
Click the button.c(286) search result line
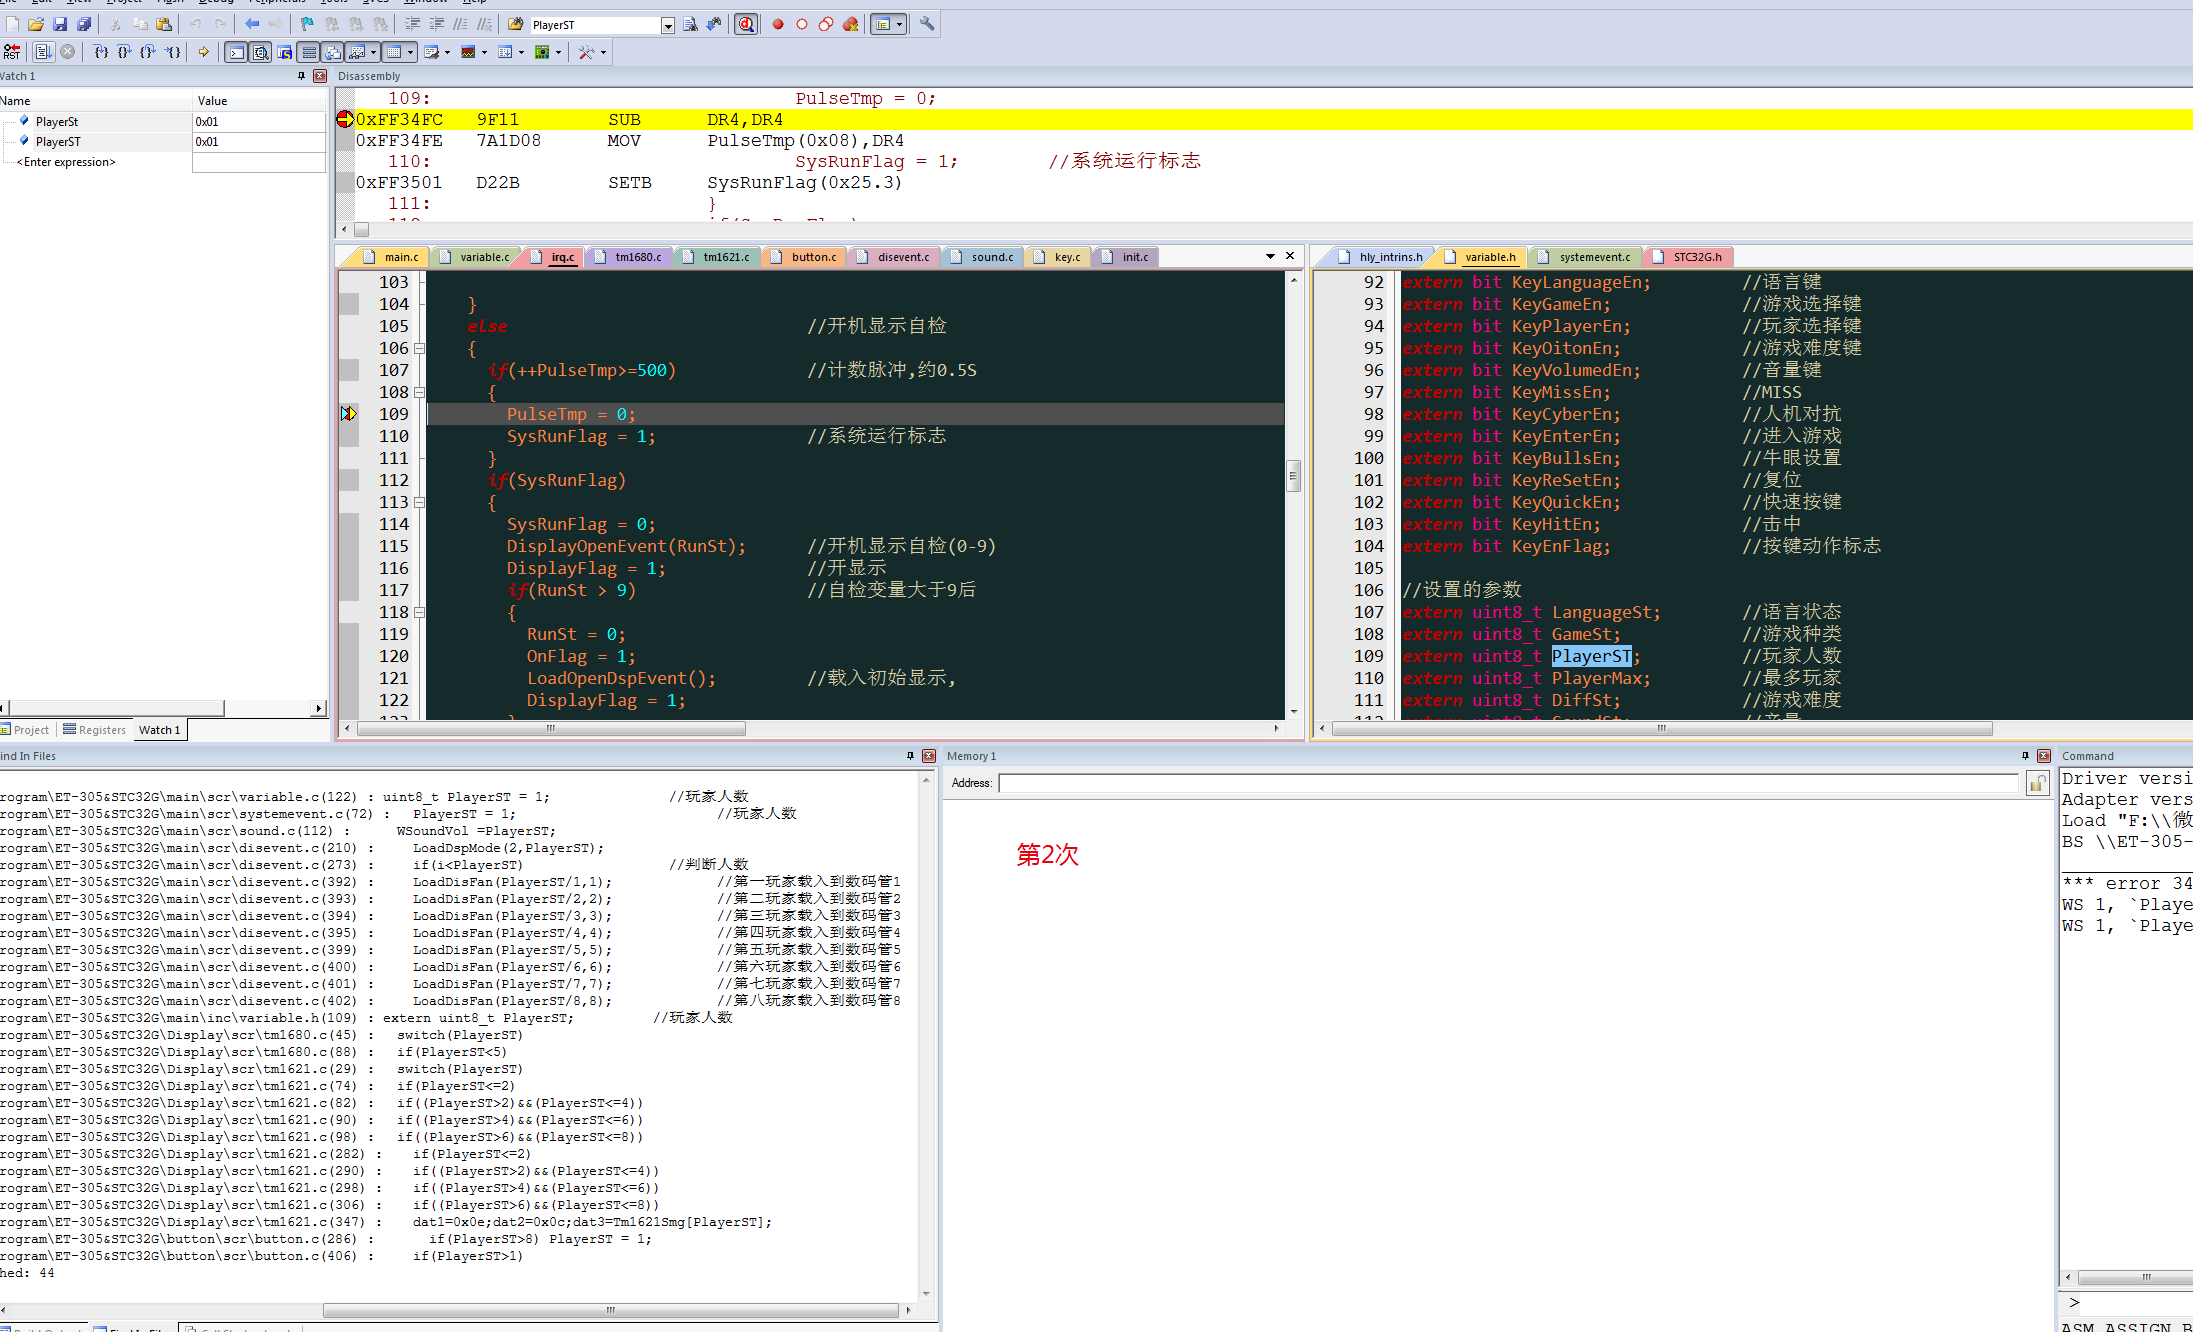pyautogui.click(x=326, y=1239)
